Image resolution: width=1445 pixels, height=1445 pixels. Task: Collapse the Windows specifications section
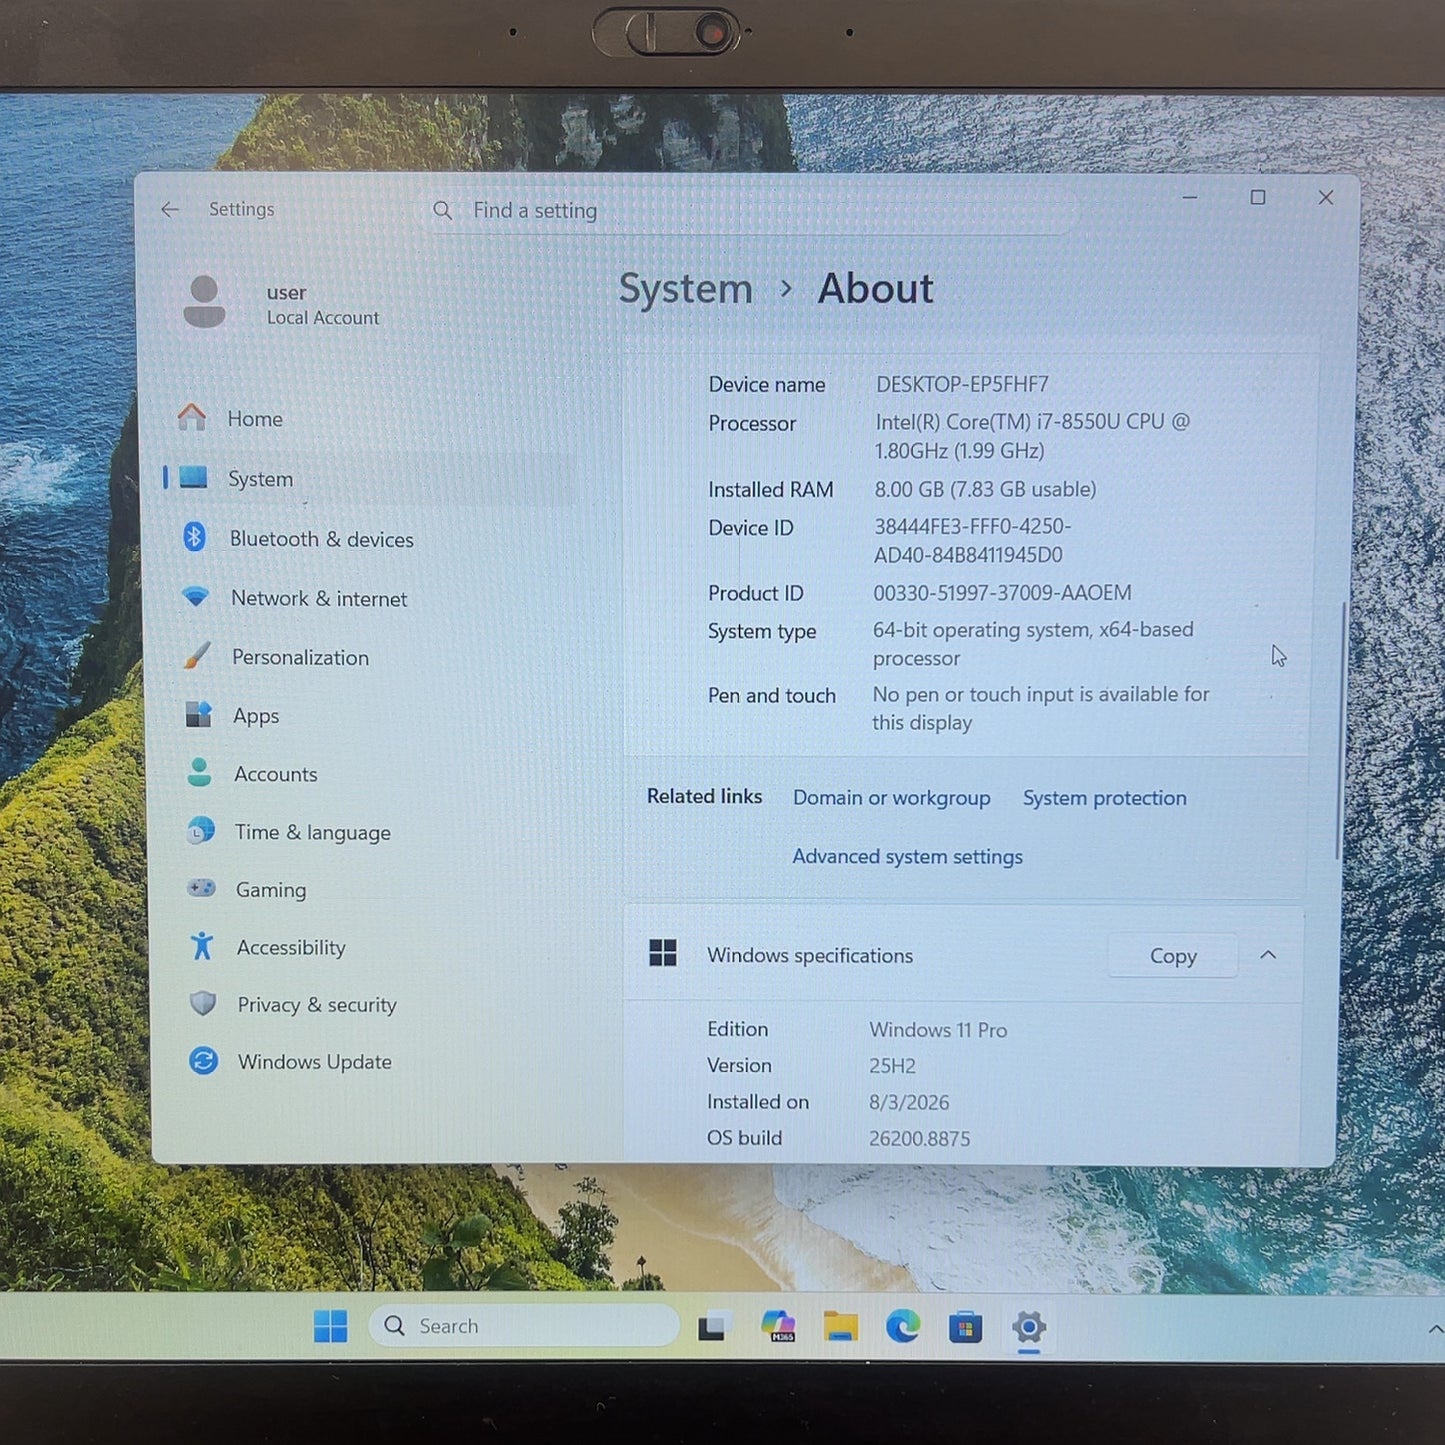(1268, 955)
